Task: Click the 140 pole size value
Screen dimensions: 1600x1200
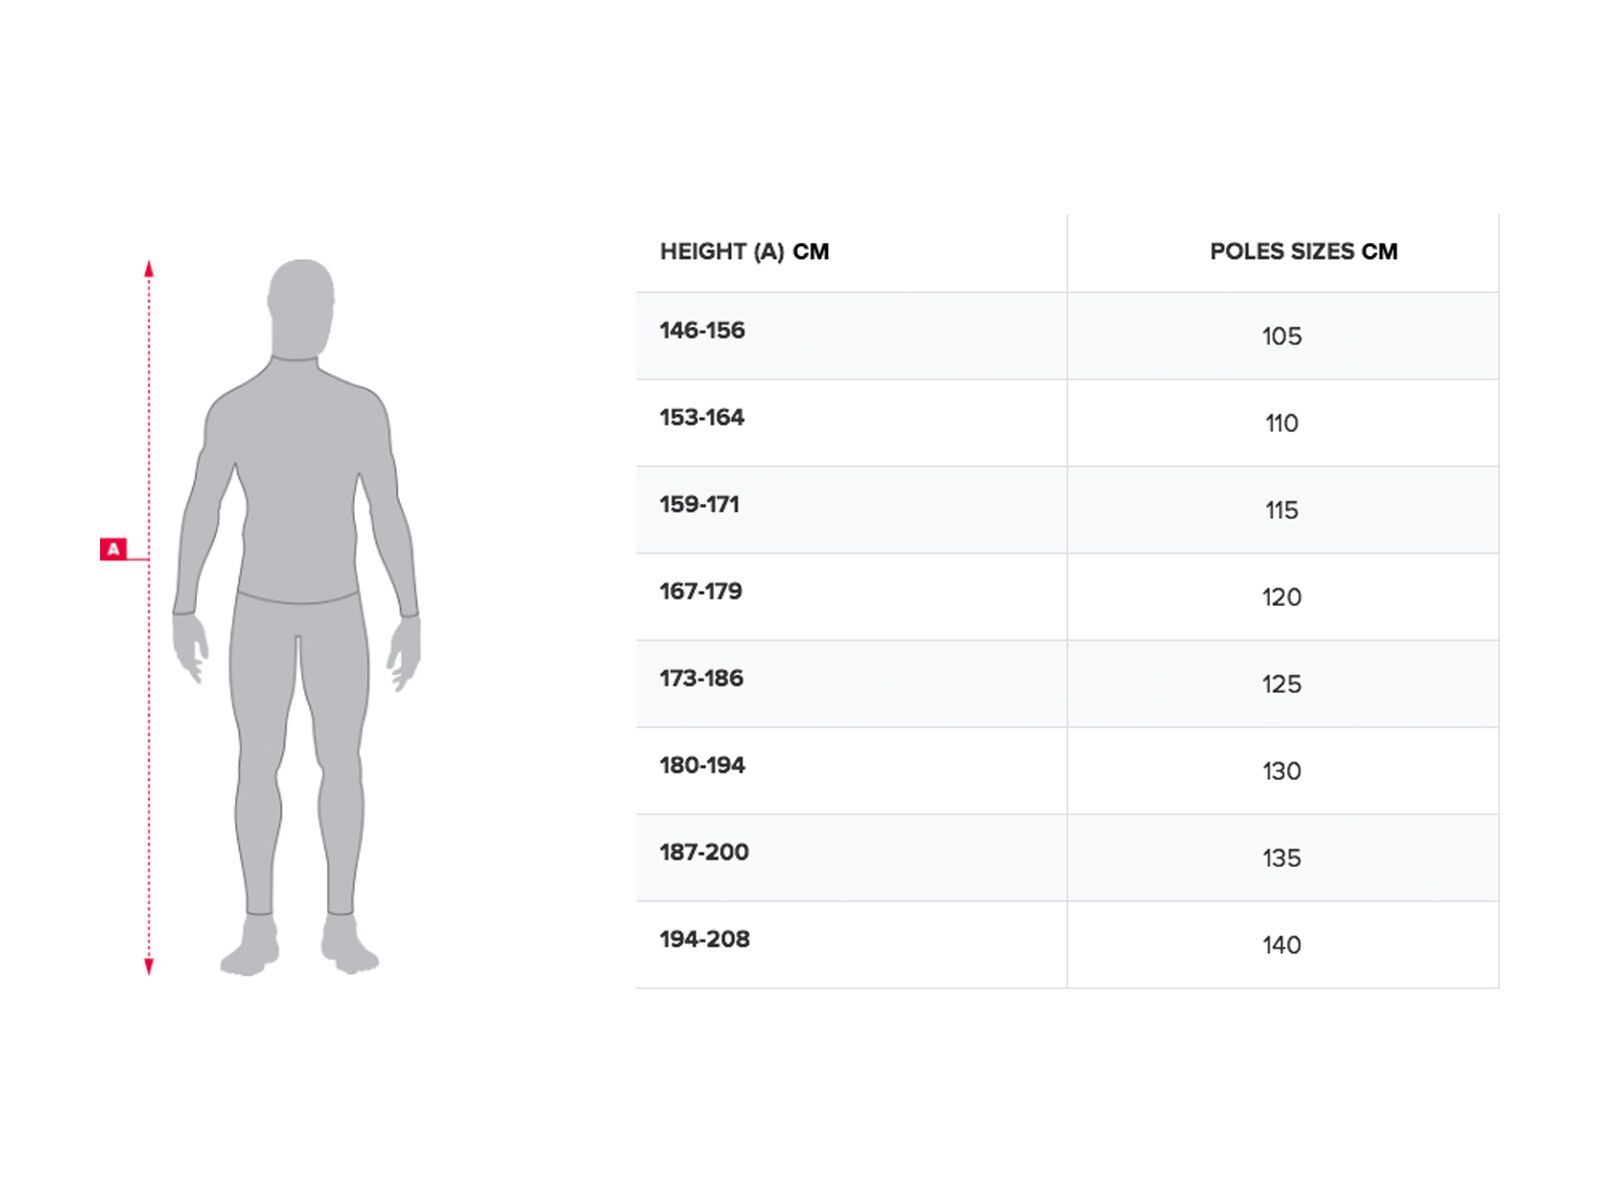Action: pos(1281,946)
